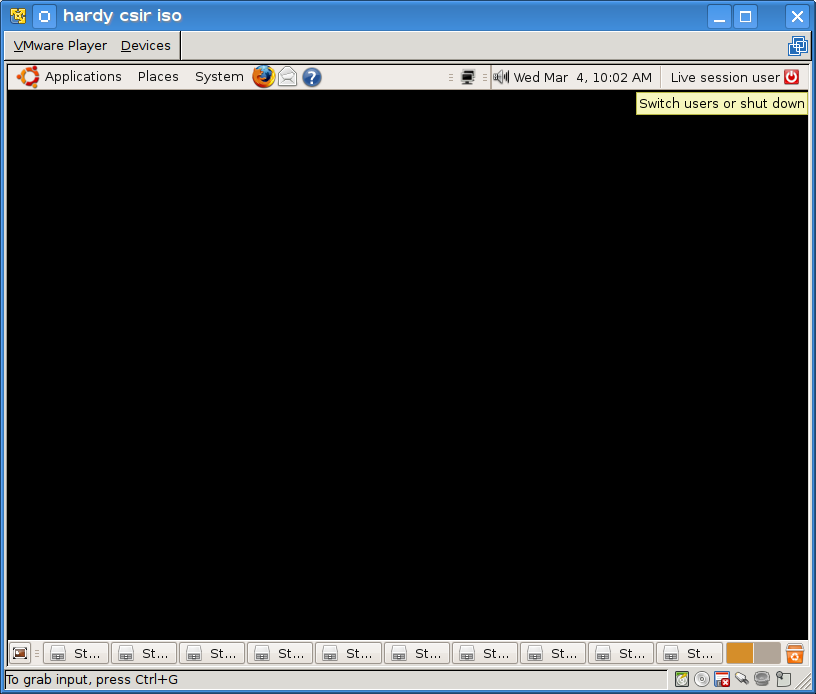Viewport: 816px width, 694px height.
Task: Switch to the second gray workspace
Action: click(767, 654)
